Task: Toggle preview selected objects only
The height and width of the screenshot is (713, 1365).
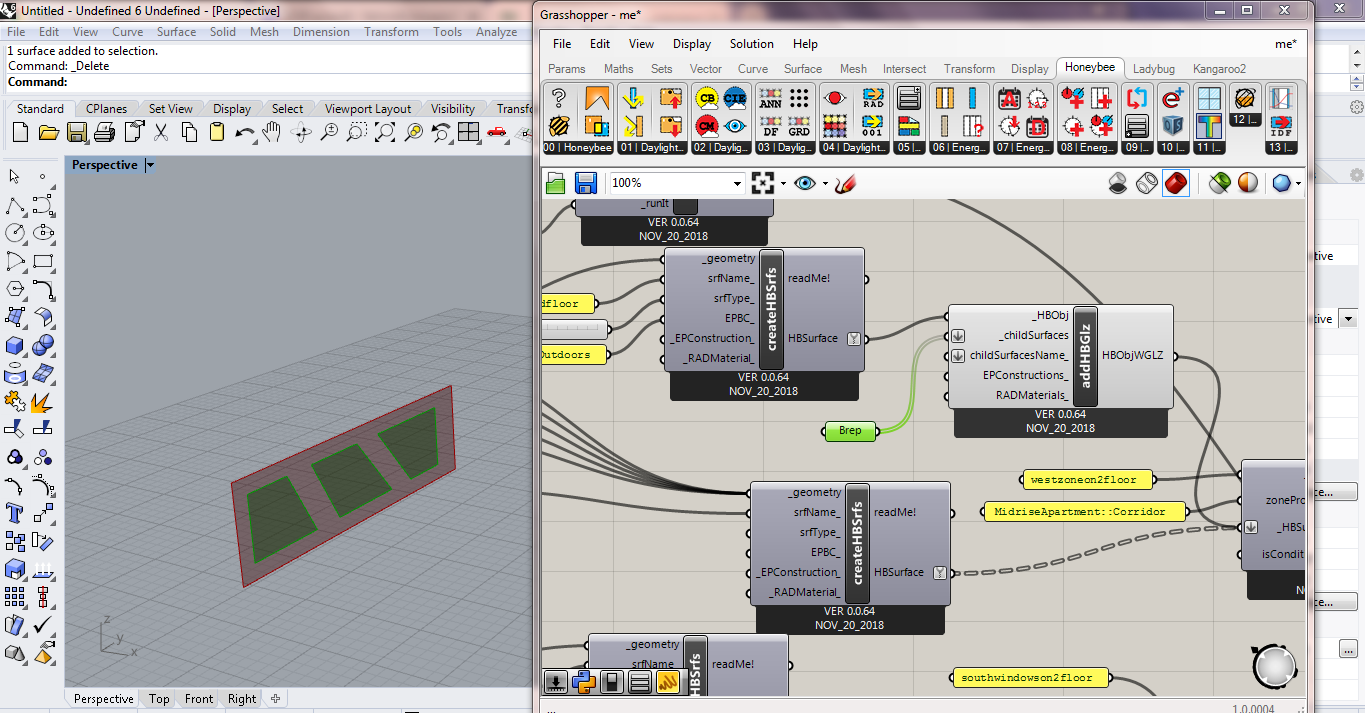Action: (x=1219, y=183)
